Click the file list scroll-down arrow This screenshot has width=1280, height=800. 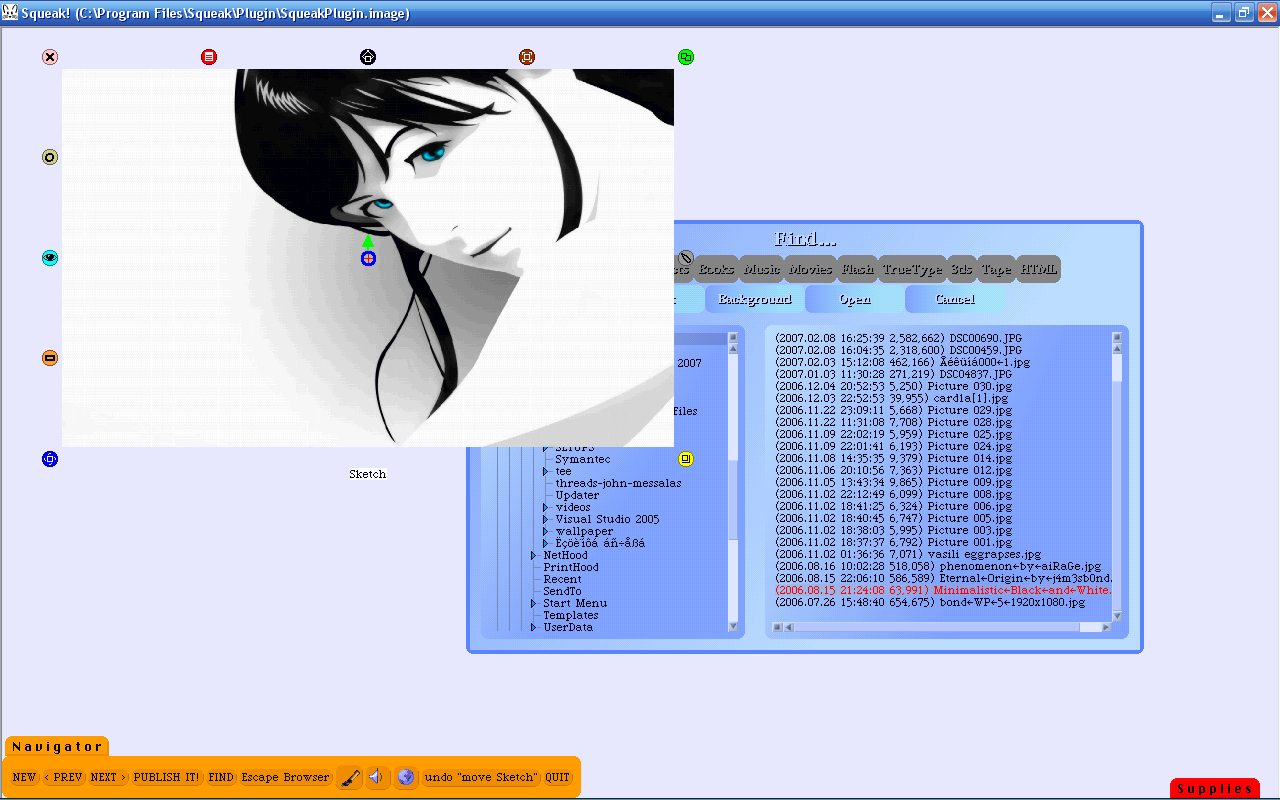[1117, 615]
